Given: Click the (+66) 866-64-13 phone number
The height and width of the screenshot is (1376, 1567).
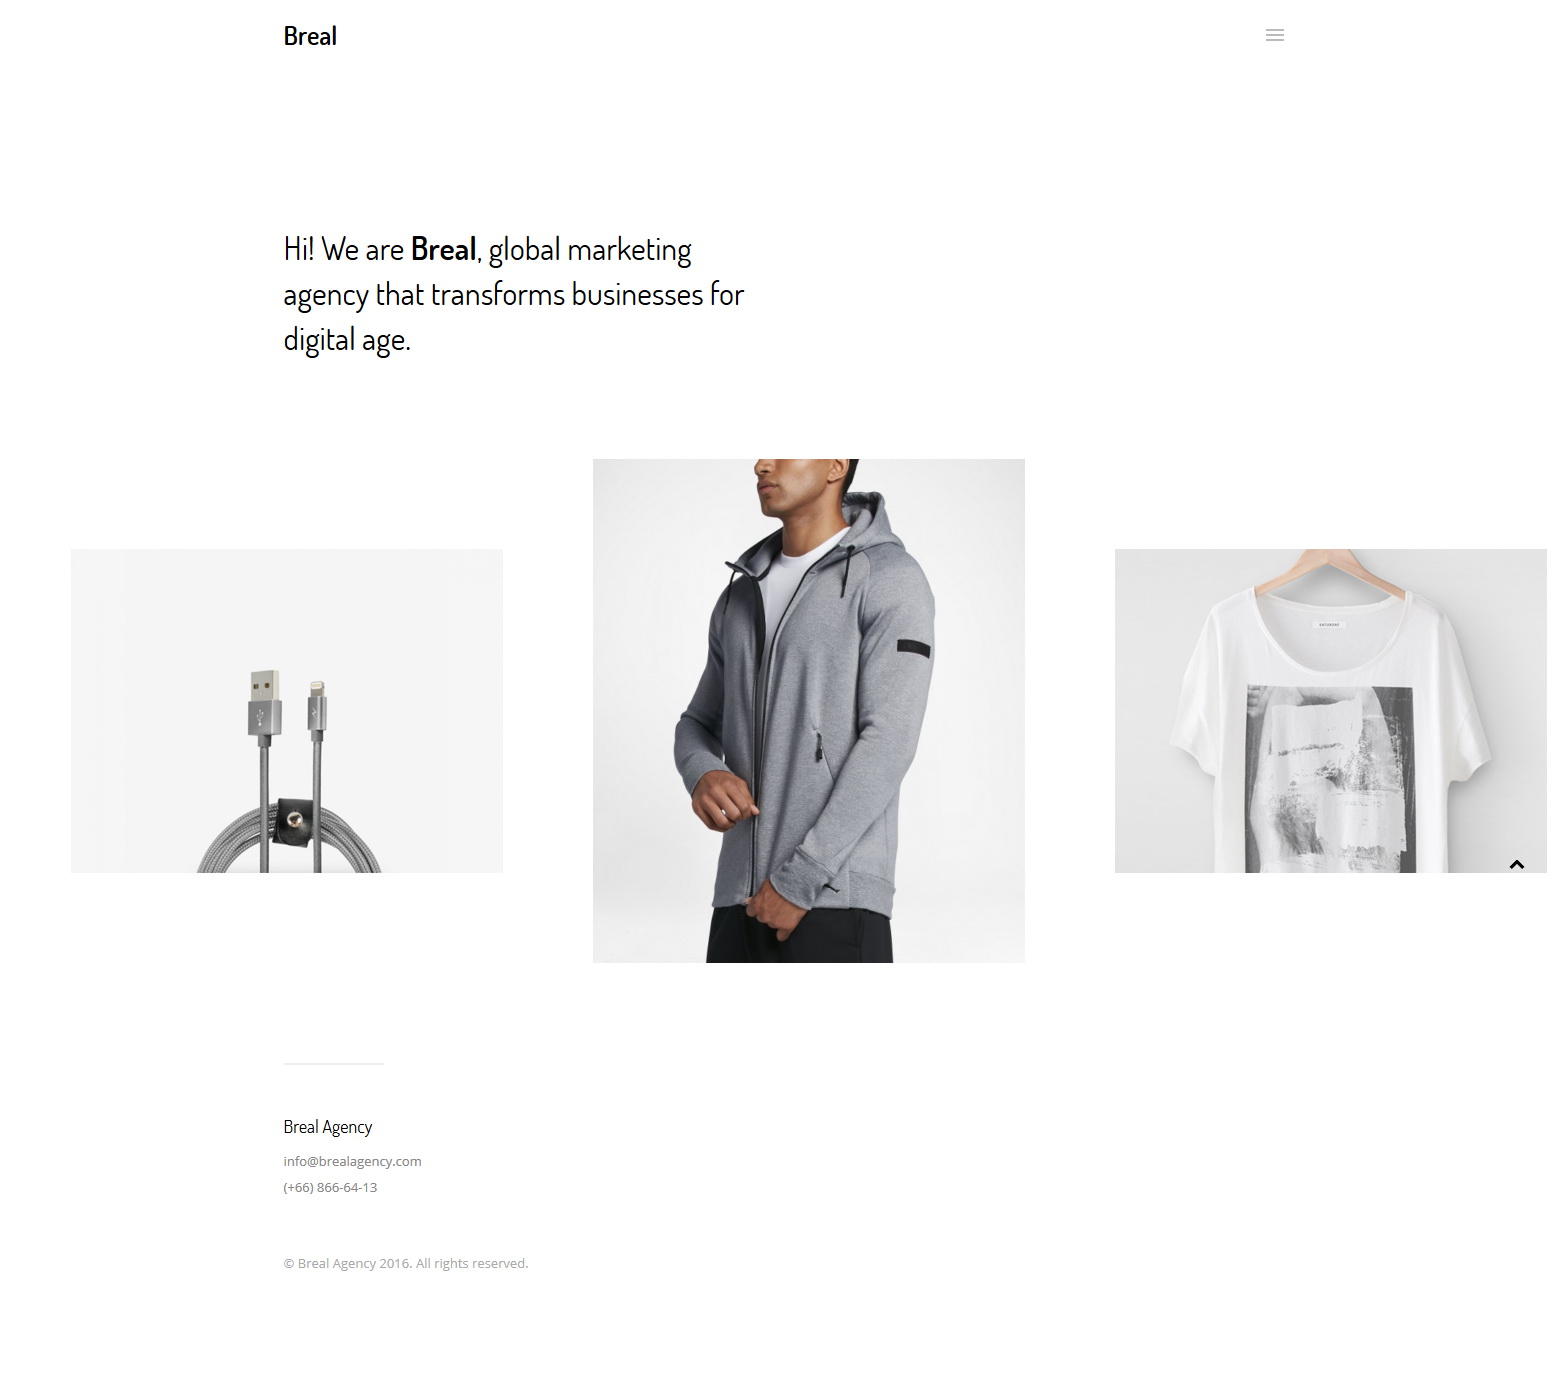Looking at the screenshot, I should (x=330, y=1187).
